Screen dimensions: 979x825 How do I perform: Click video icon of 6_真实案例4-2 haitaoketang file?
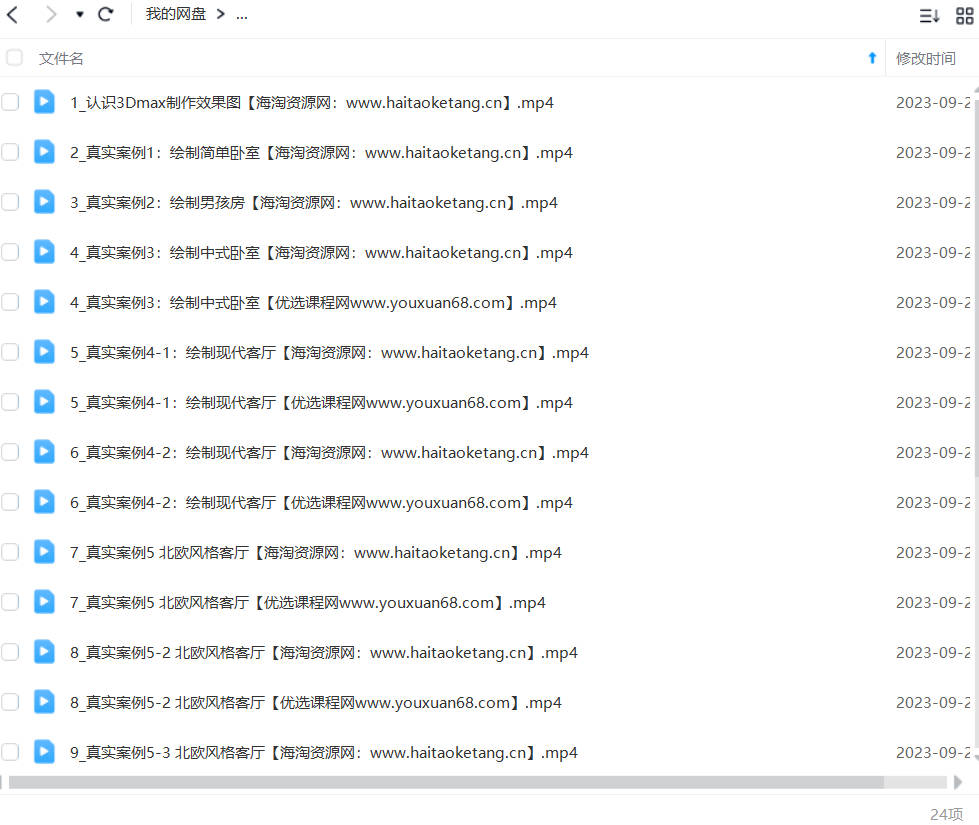coord(44,452)
